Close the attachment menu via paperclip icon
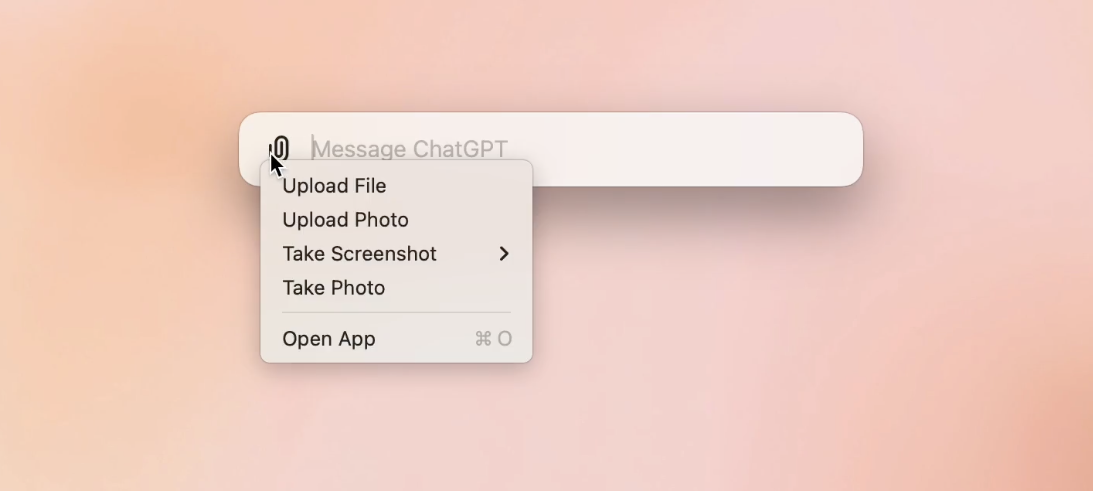 coord(281,149)
